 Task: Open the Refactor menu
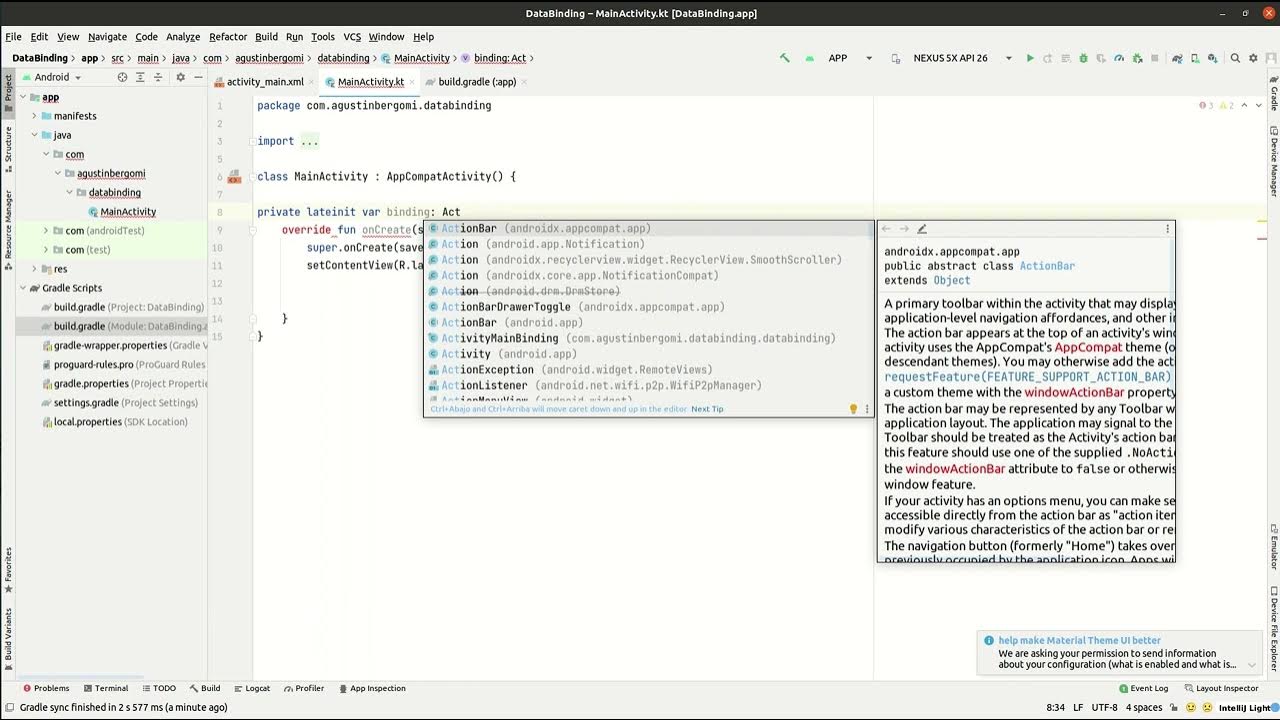point(228,37)
